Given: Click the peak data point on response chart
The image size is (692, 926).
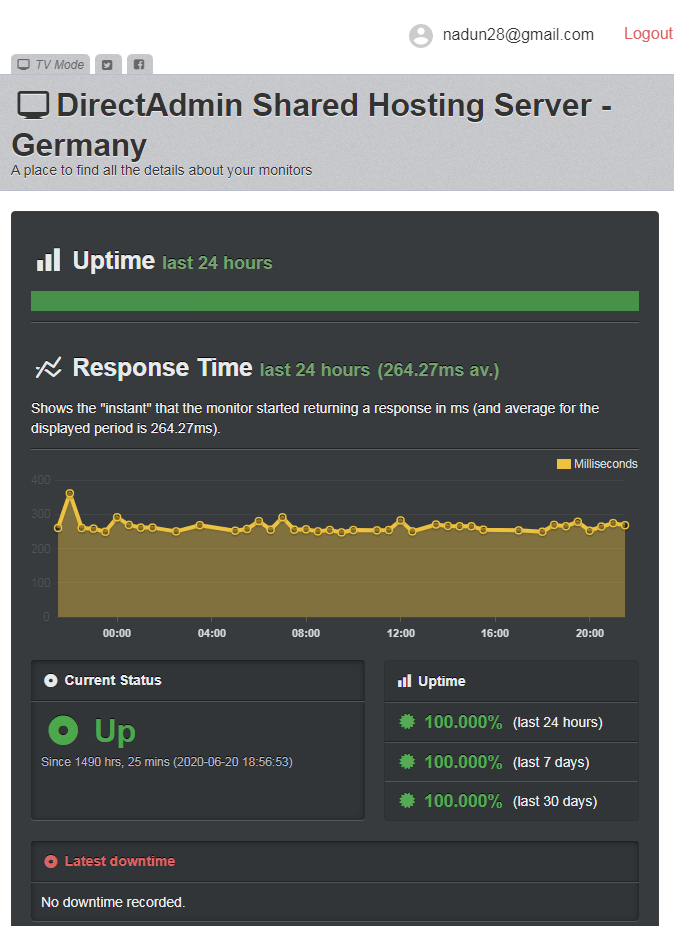Looking at the screenshot, I should pyautogui.click(x=70, y=493).
